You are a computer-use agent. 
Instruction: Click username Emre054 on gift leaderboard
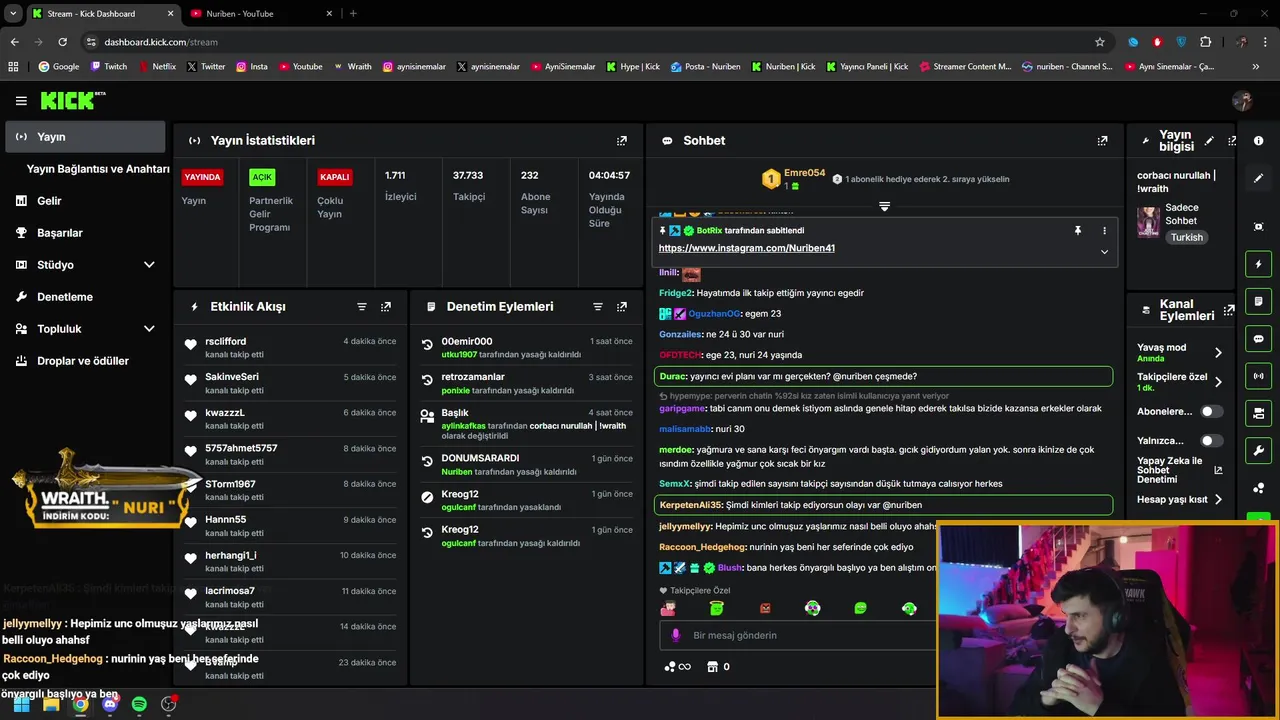click(804, 173)
